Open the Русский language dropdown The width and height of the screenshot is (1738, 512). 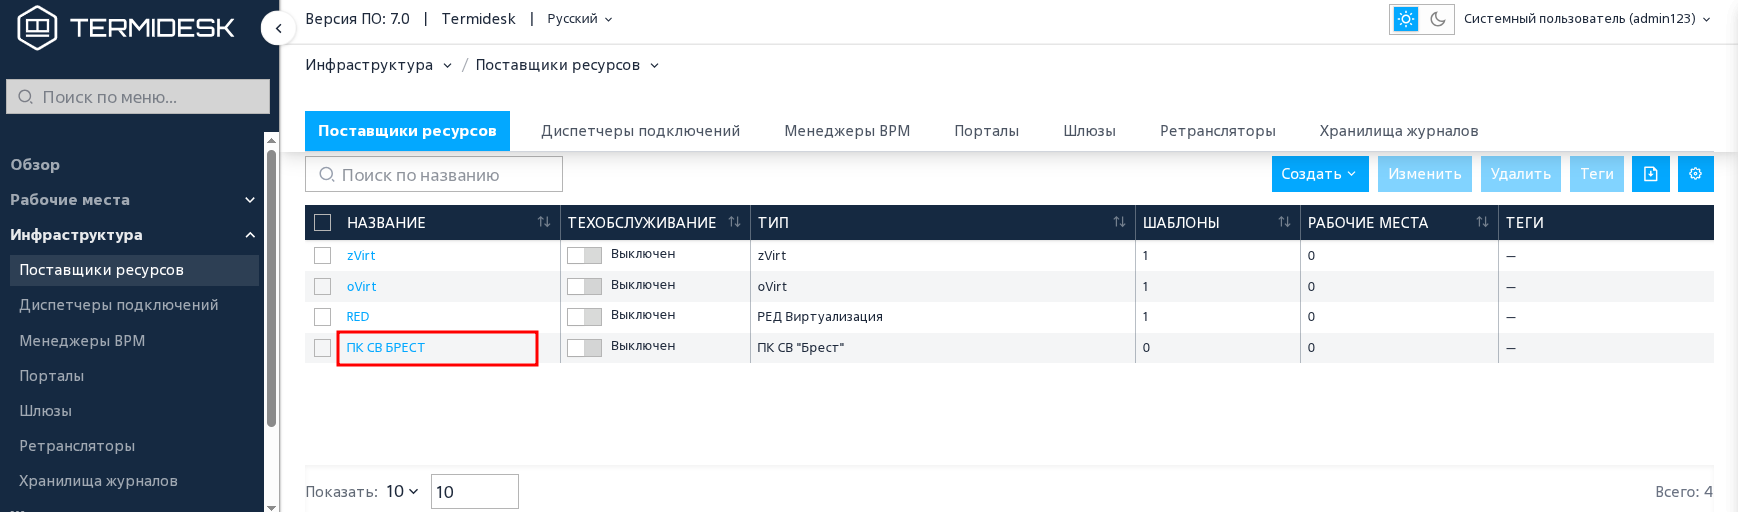pyautogui.click(x=580, y=19)
